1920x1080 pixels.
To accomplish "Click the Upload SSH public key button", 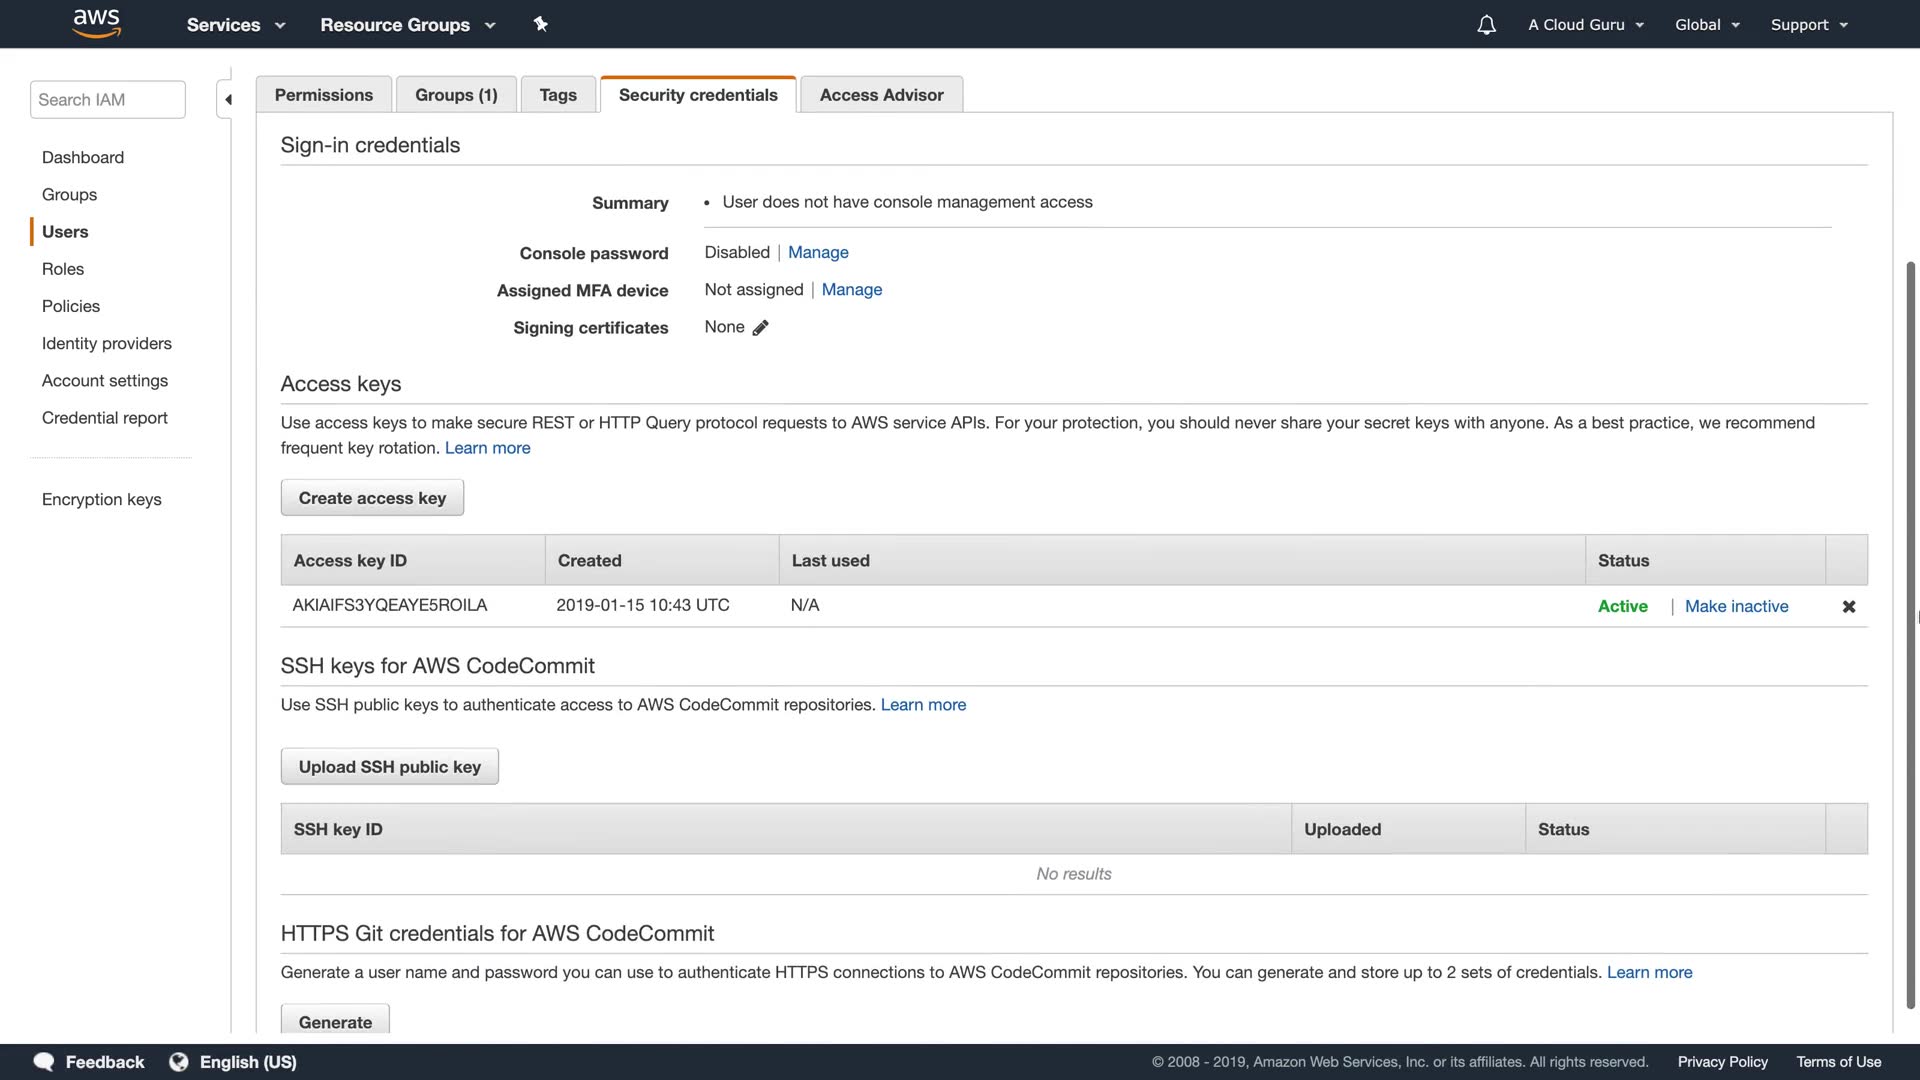I will tap(389, 767).
